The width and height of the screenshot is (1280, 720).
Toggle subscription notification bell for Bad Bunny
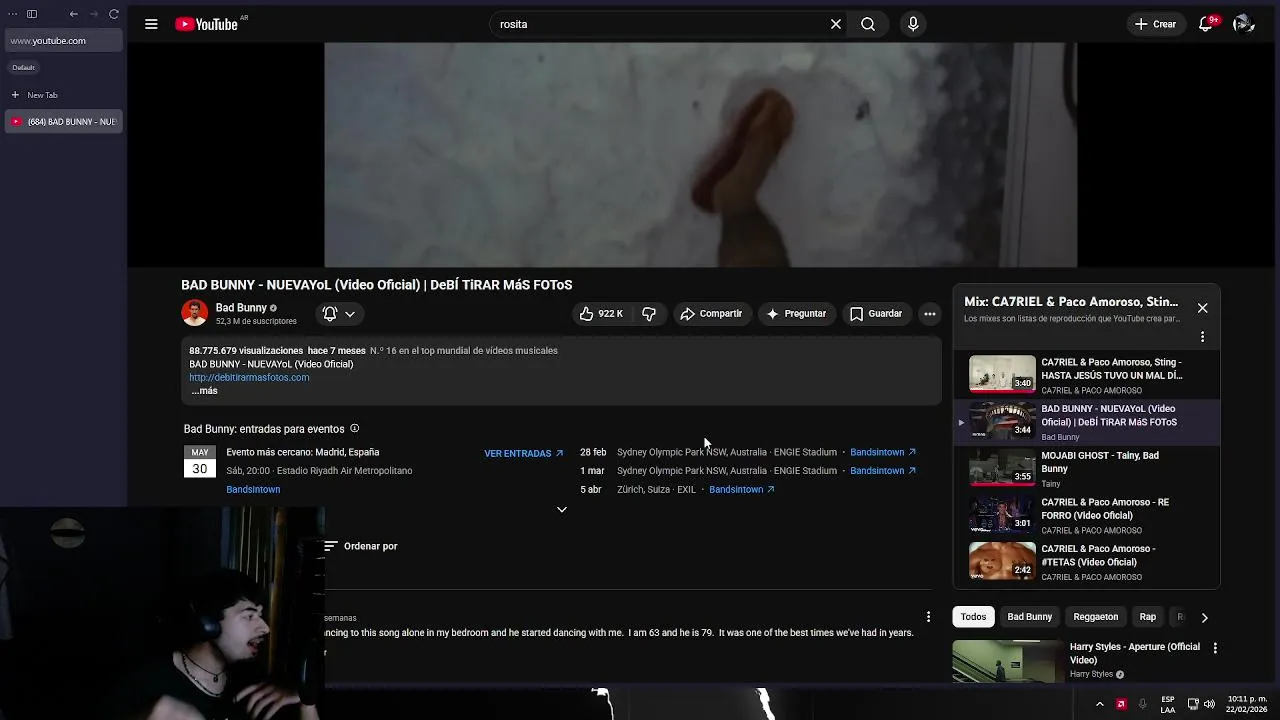click(339, 314)
